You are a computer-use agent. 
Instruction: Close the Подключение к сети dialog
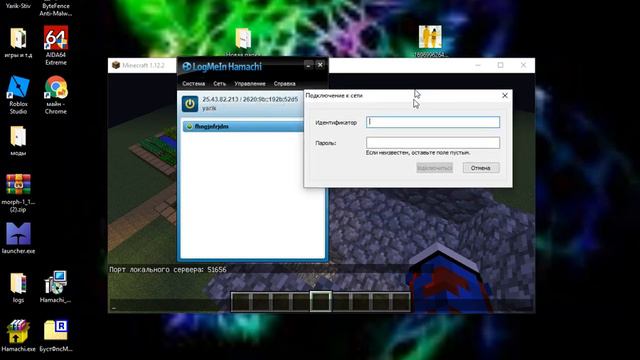tap(504, 96)
